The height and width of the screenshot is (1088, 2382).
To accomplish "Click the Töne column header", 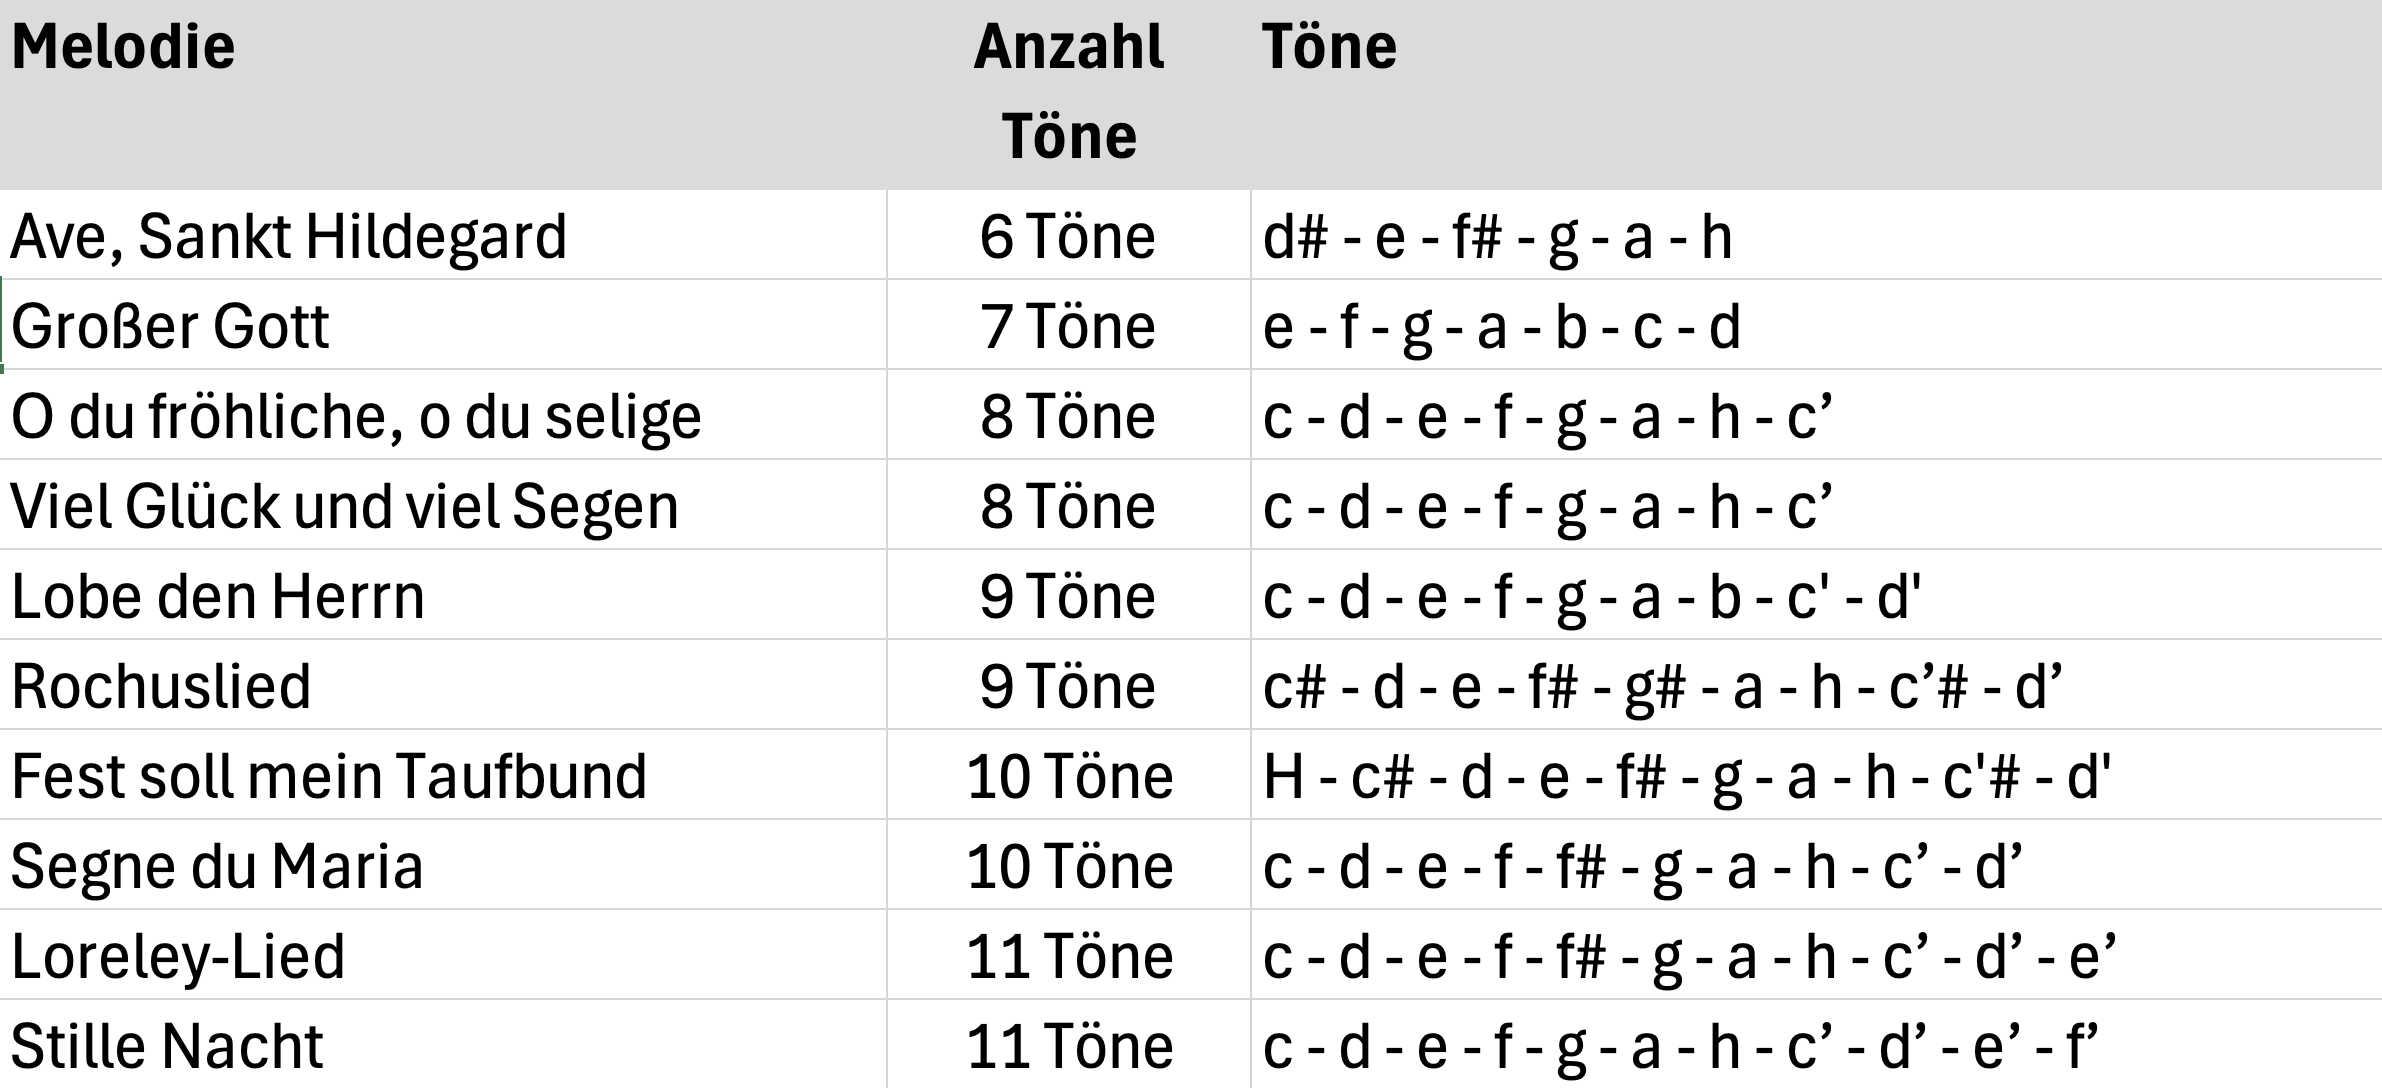I will click(x=1816, y=95).
